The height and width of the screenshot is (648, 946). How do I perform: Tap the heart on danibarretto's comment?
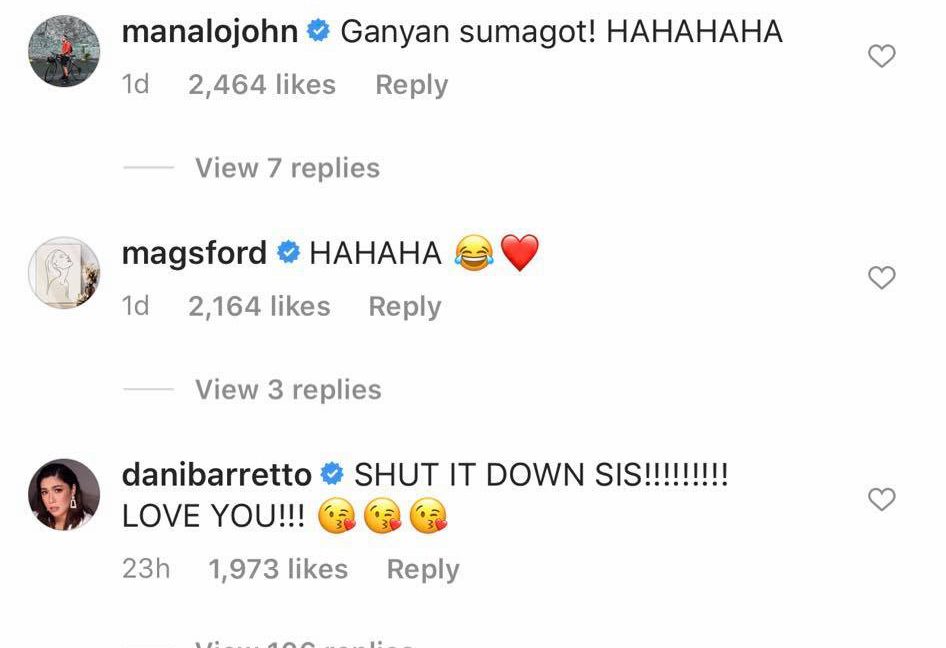(881, 499)
